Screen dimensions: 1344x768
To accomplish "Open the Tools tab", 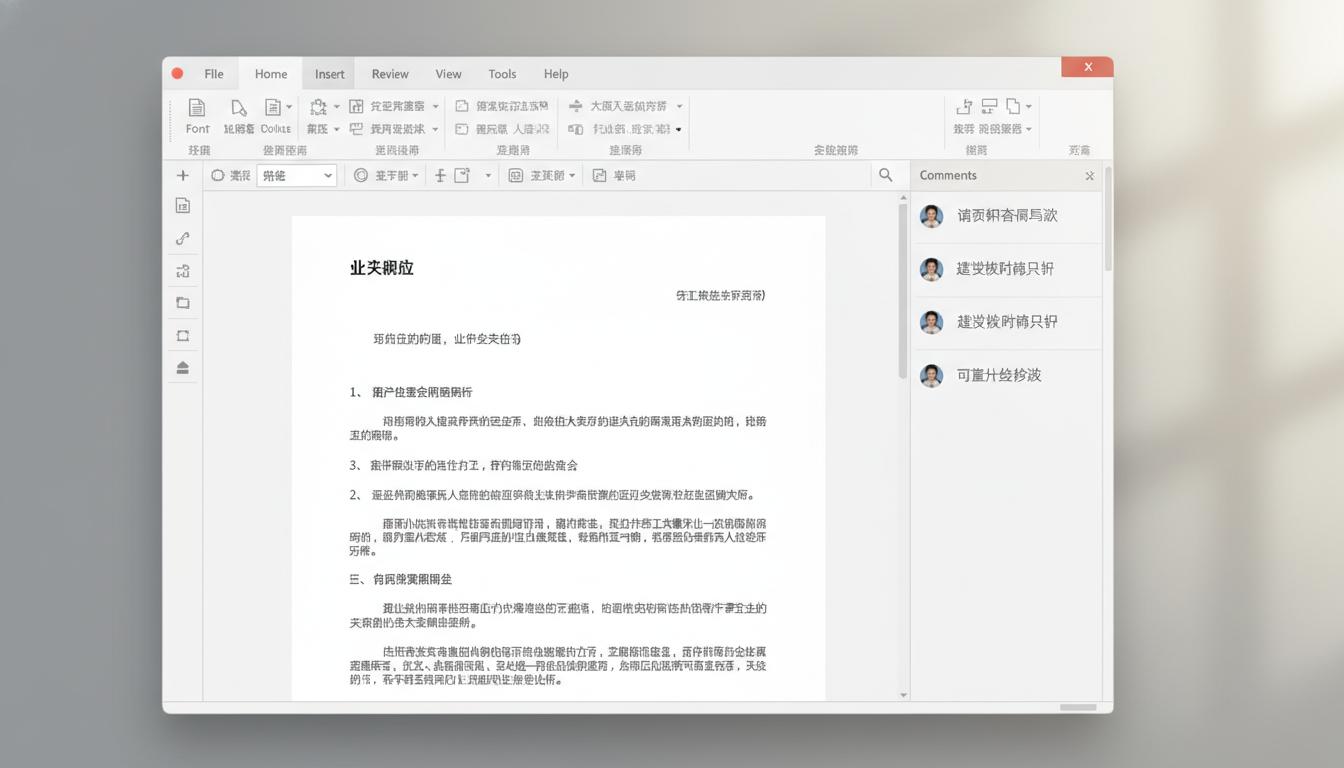I will (502, 74).
